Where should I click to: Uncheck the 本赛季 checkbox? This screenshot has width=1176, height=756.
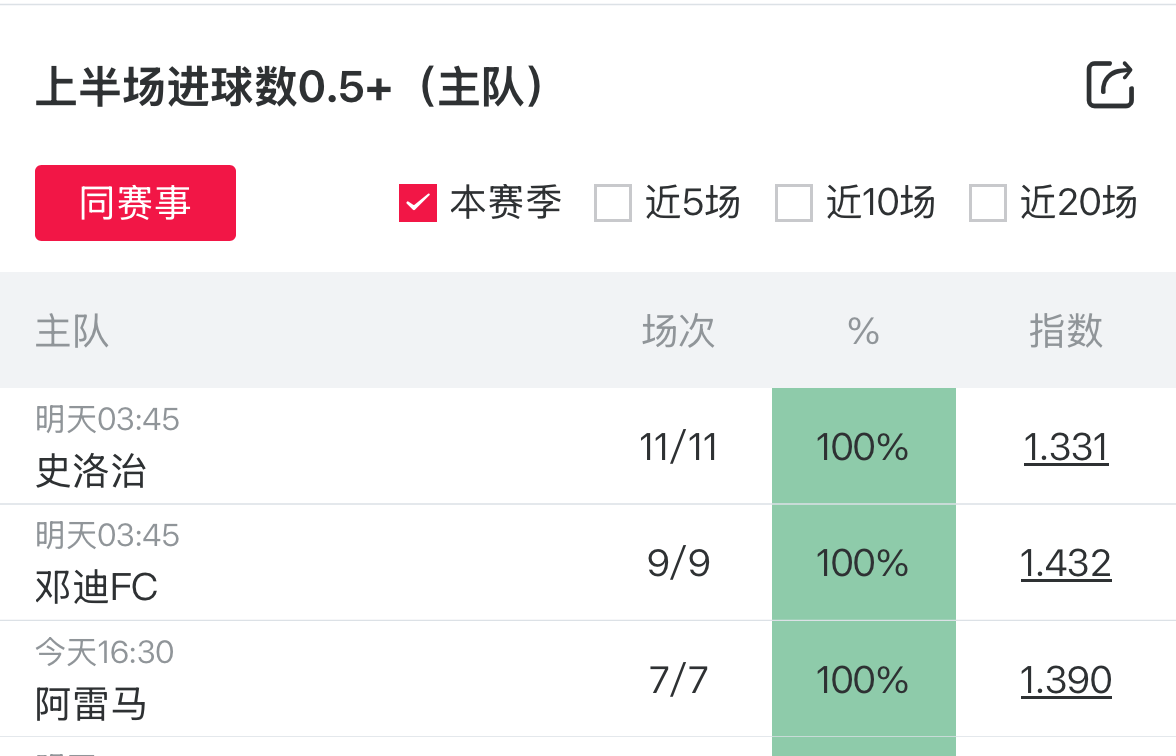click(x=417, y=203)
